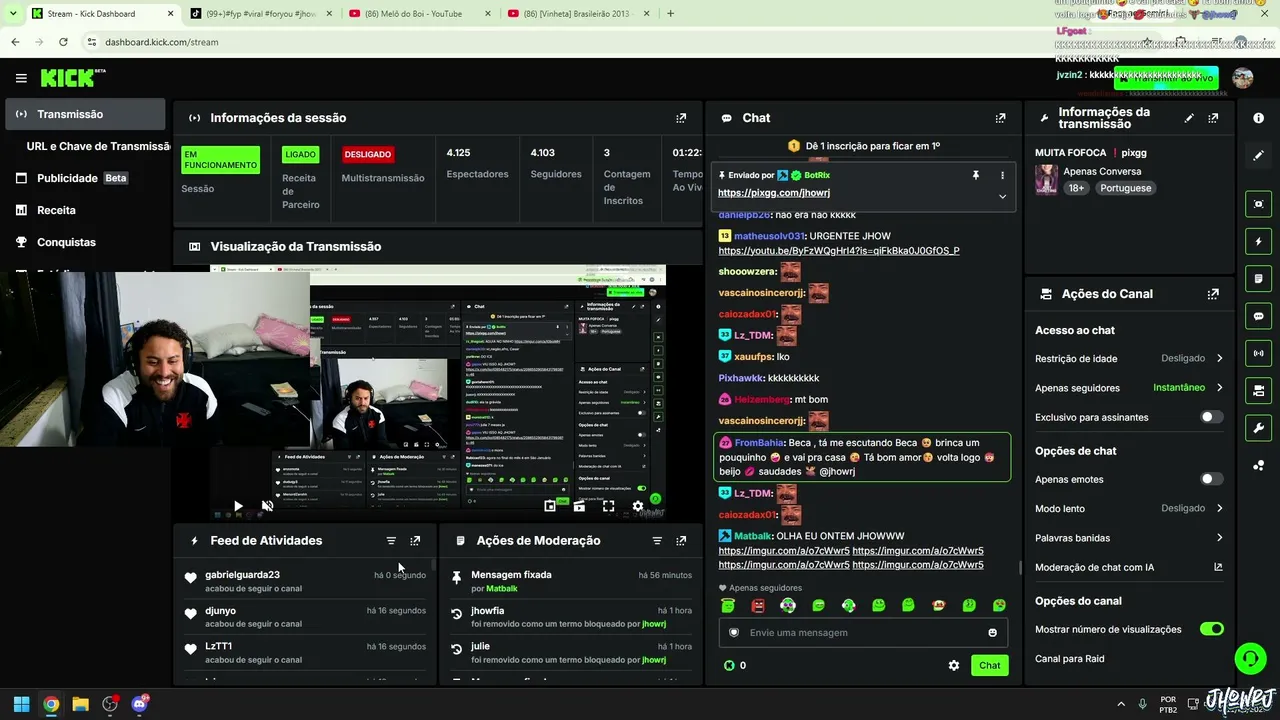The image size is (1280, 720).
Task: Toggle activity feed lightning widget in right sidebar
Action: point(1259,241)
